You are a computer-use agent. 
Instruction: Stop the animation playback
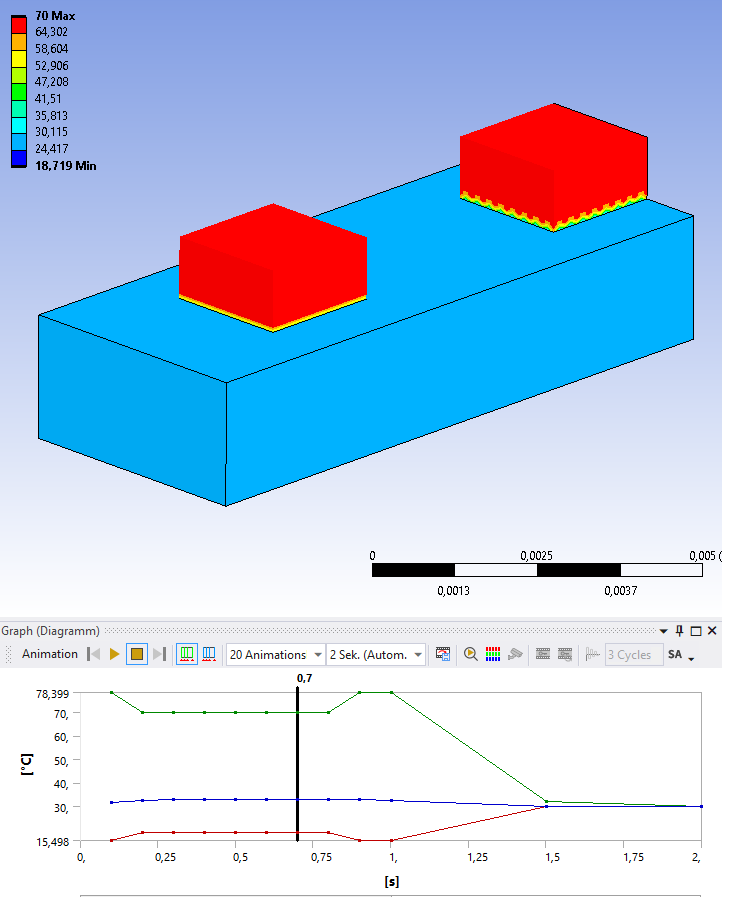(x=137, y=654)
